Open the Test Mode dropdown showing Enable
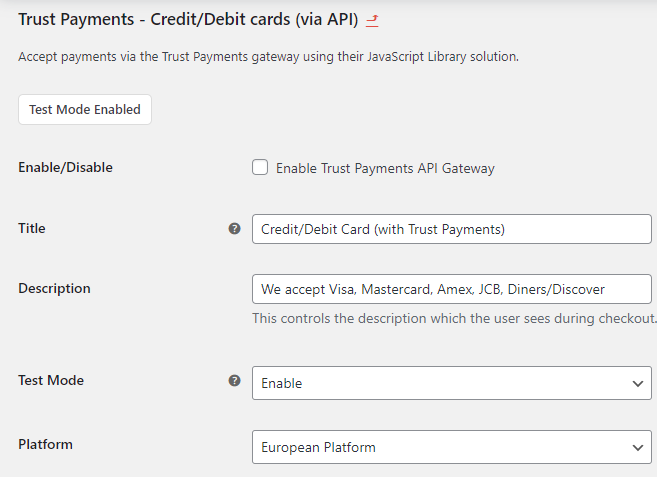This screenshot has height=477, width=657. click(x=440, y=383)
